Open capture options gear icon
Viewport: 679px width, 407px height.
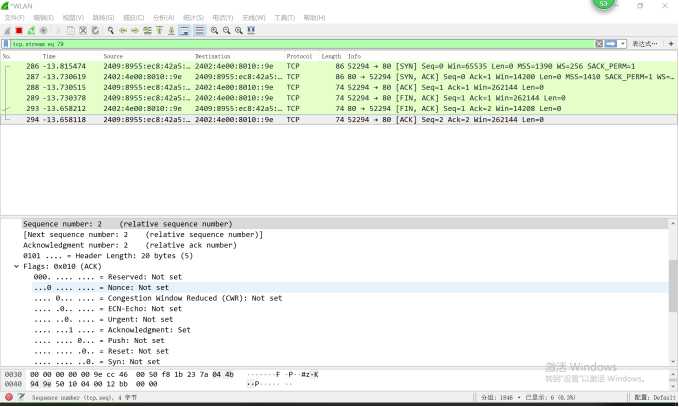43,30
